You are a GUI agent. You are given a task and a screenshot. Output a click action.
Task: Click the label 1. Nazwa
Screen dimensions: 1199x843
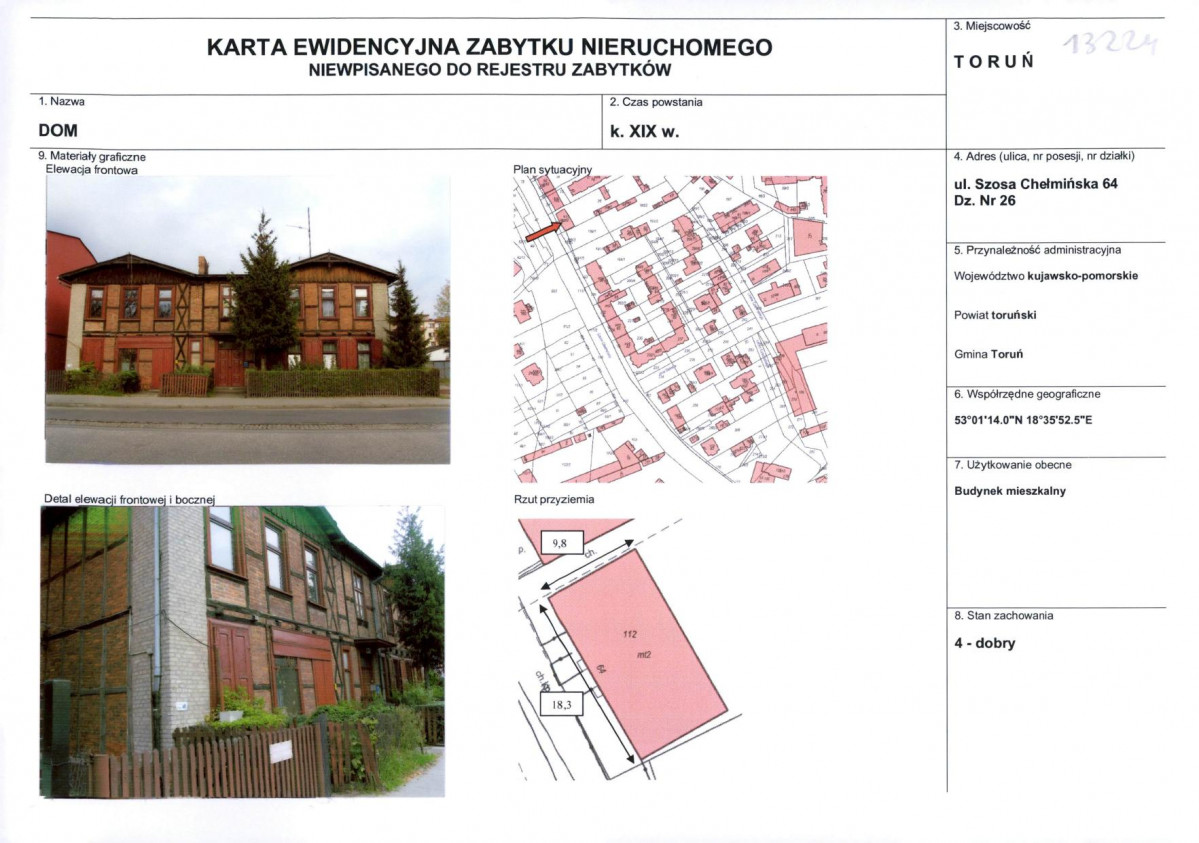pyautogui.click(x=62, y=101)
